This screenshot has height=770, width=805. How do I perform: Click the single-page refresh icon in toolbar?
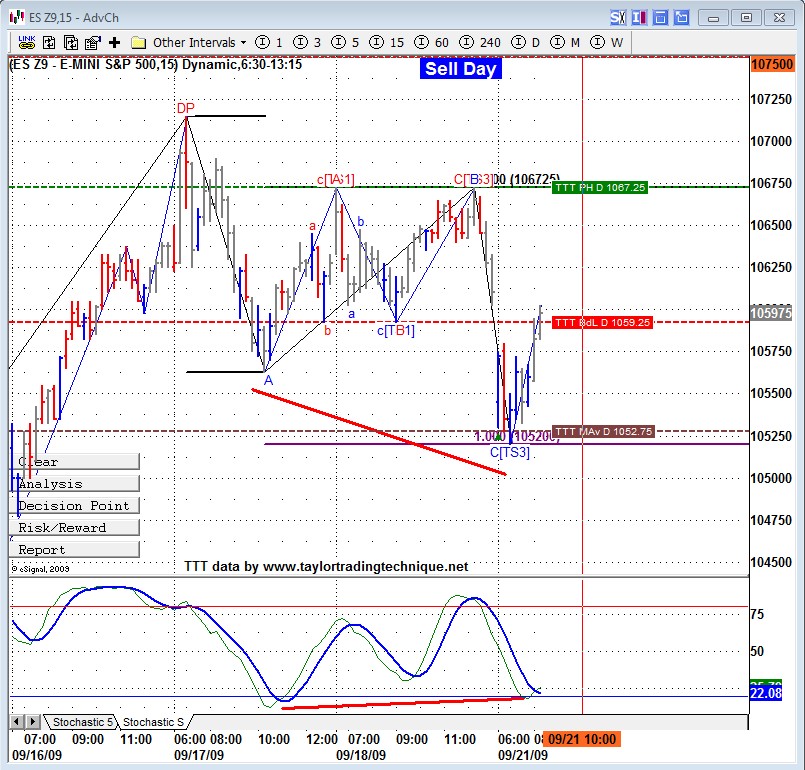49,42
